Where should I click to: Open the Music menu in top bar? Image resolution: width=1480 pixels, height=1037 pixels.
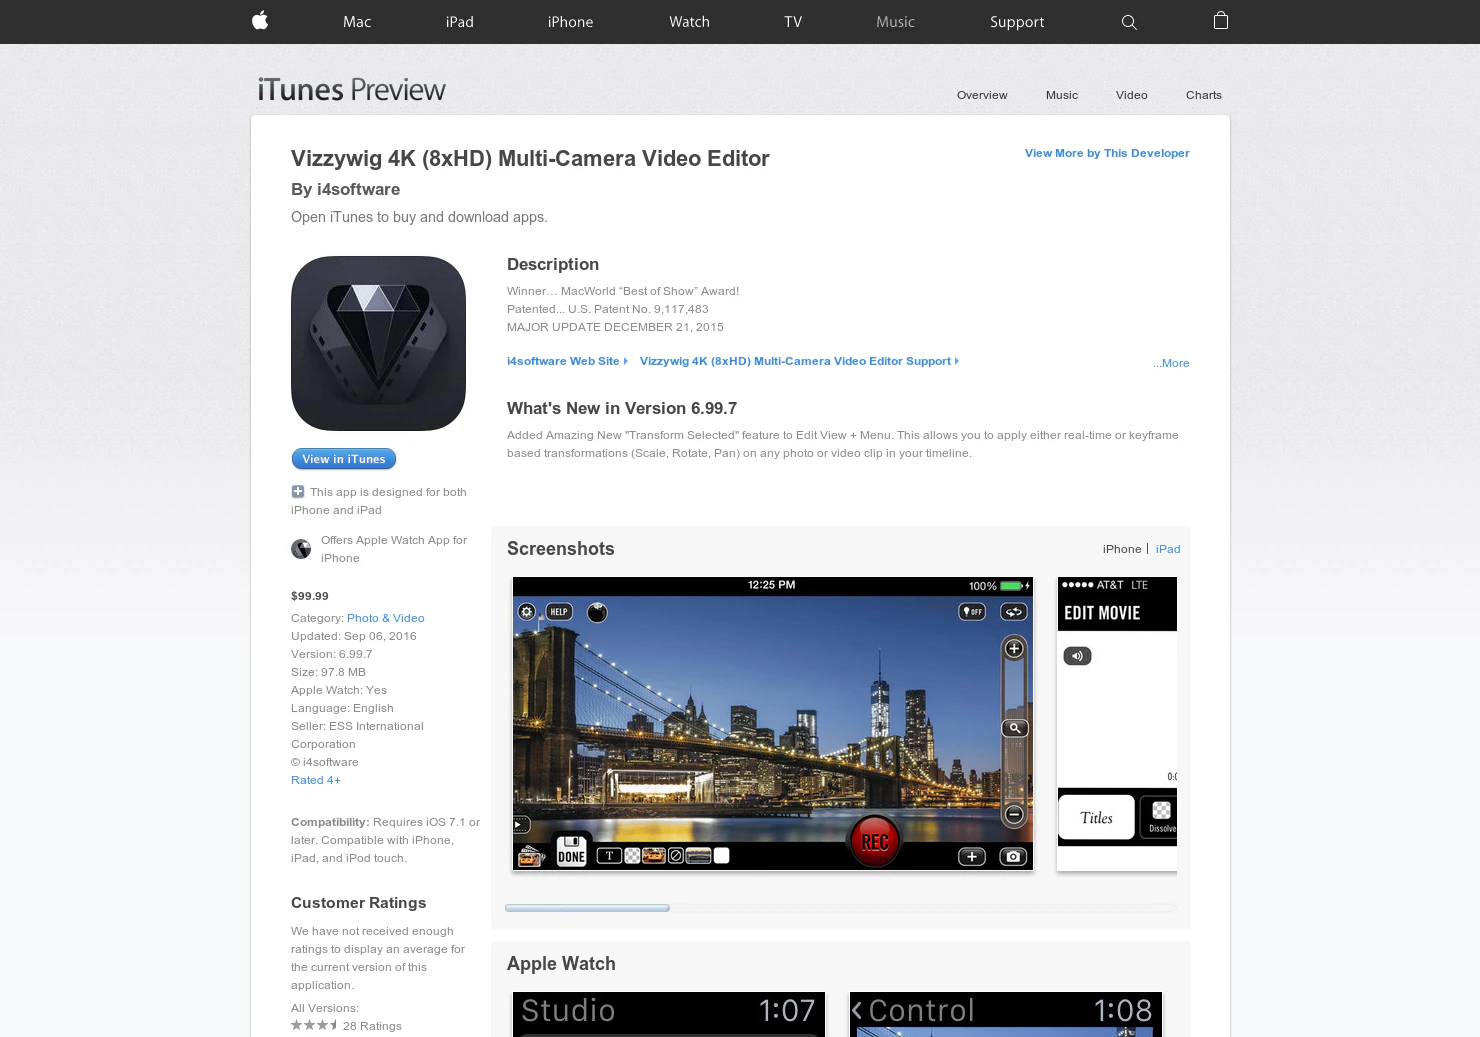coord(895,22)
